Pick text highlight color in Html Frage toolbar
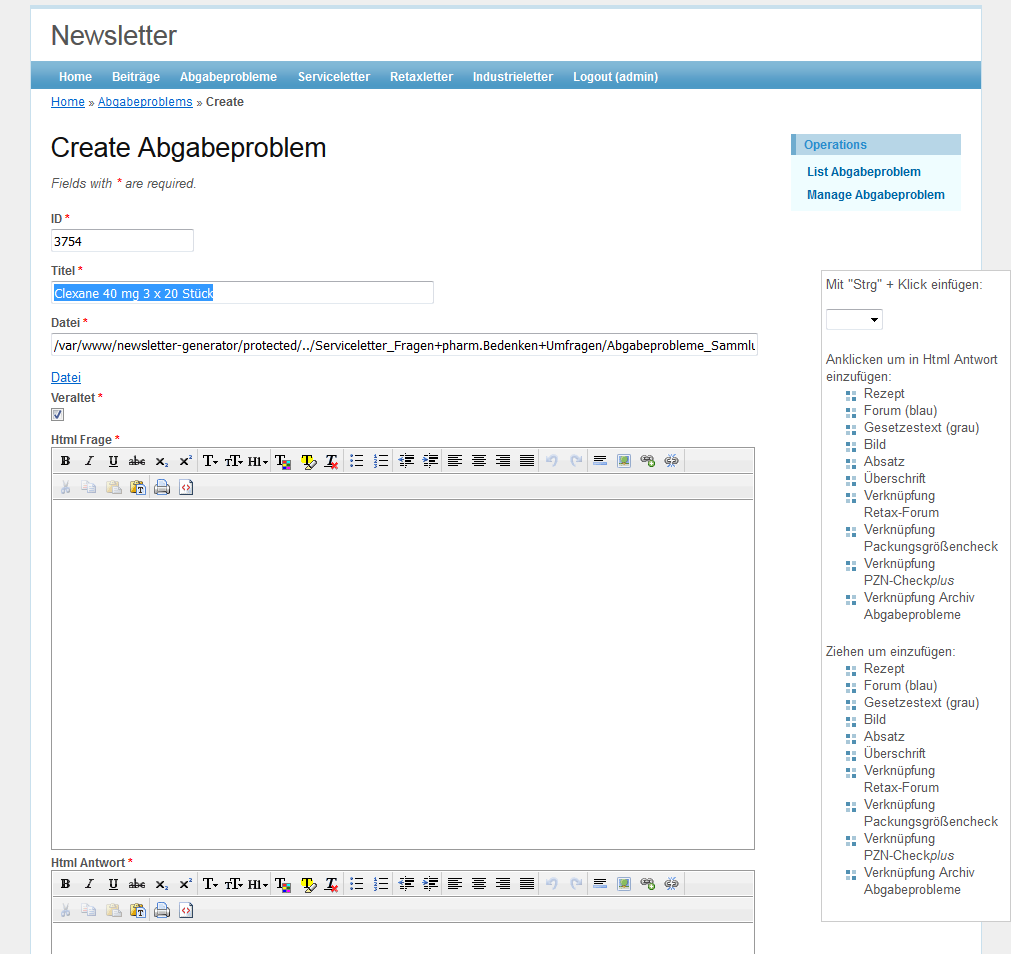The width and height of the screenshot is (1011, 954). 308,461
